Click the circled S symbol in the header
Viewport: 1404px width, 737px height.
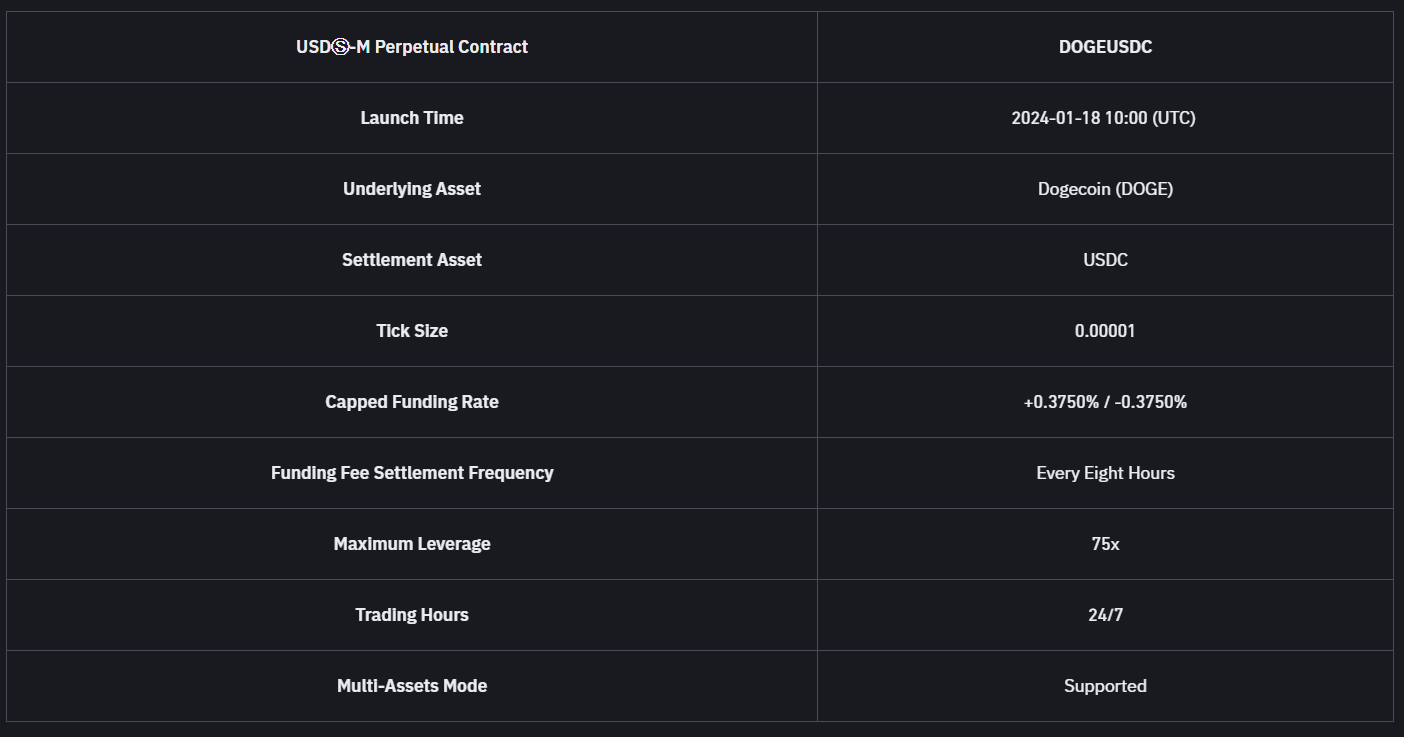click(x=340, y=47)
